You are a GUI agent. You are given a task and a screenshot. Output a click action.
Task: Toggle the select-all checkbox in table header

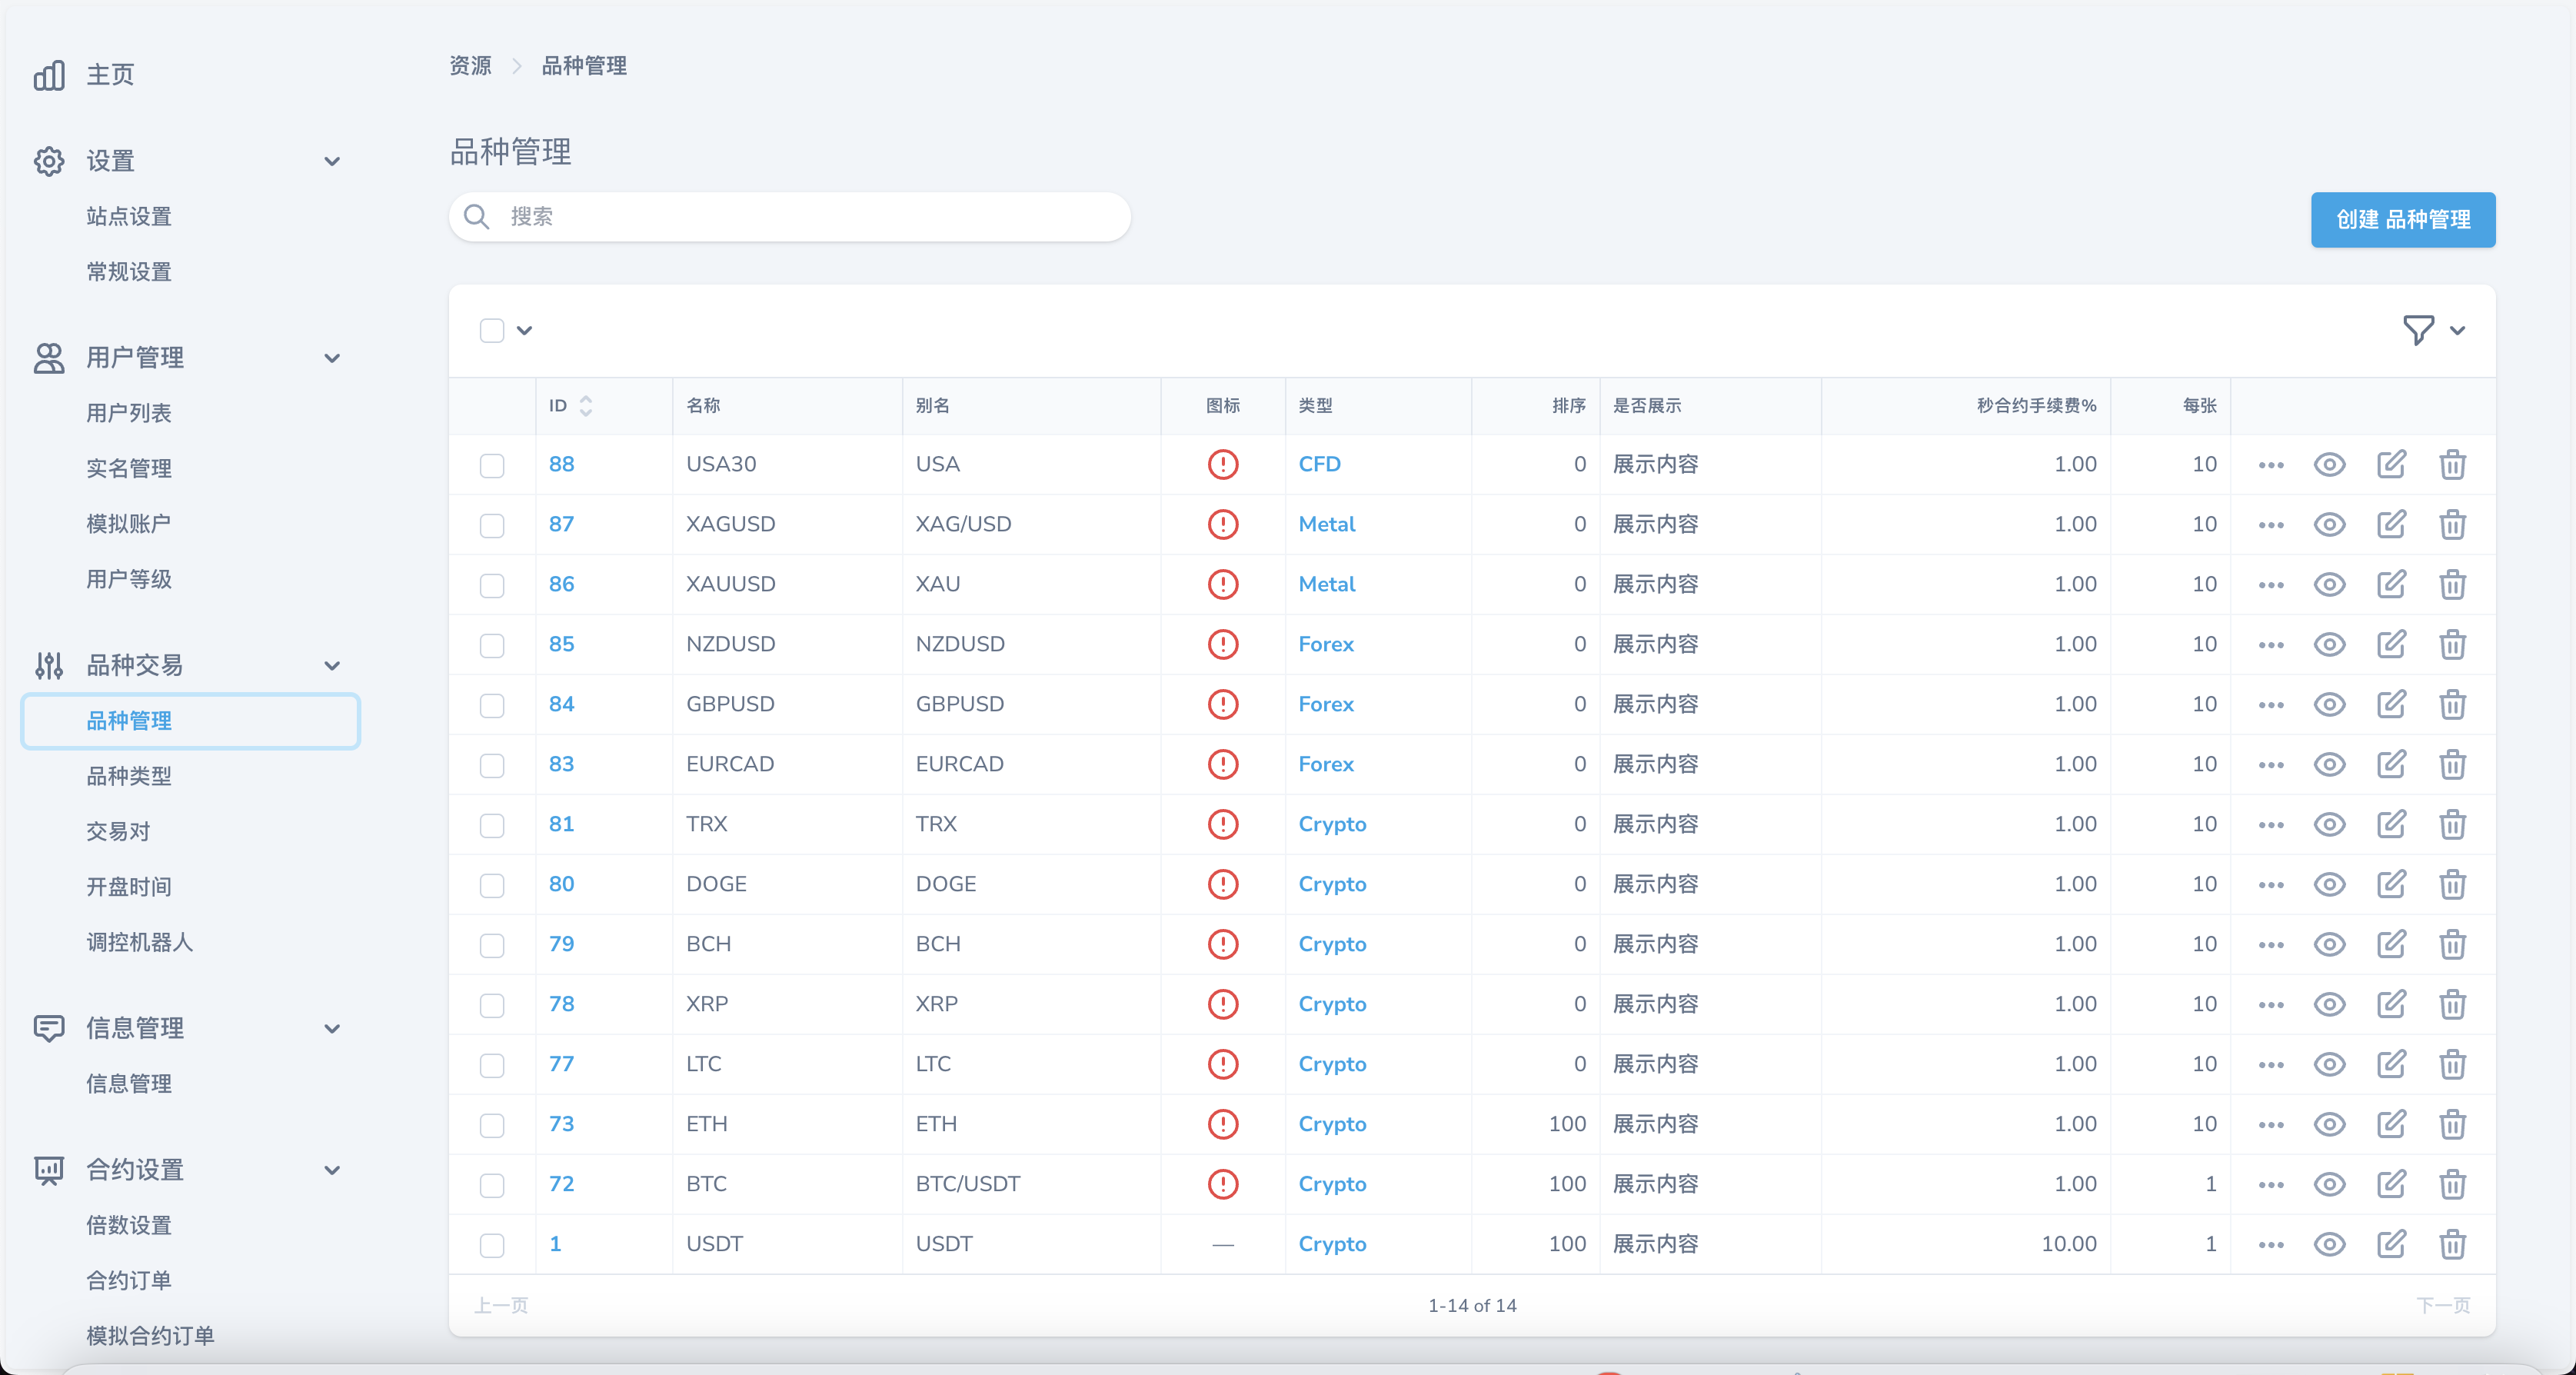tap(491, 330)
